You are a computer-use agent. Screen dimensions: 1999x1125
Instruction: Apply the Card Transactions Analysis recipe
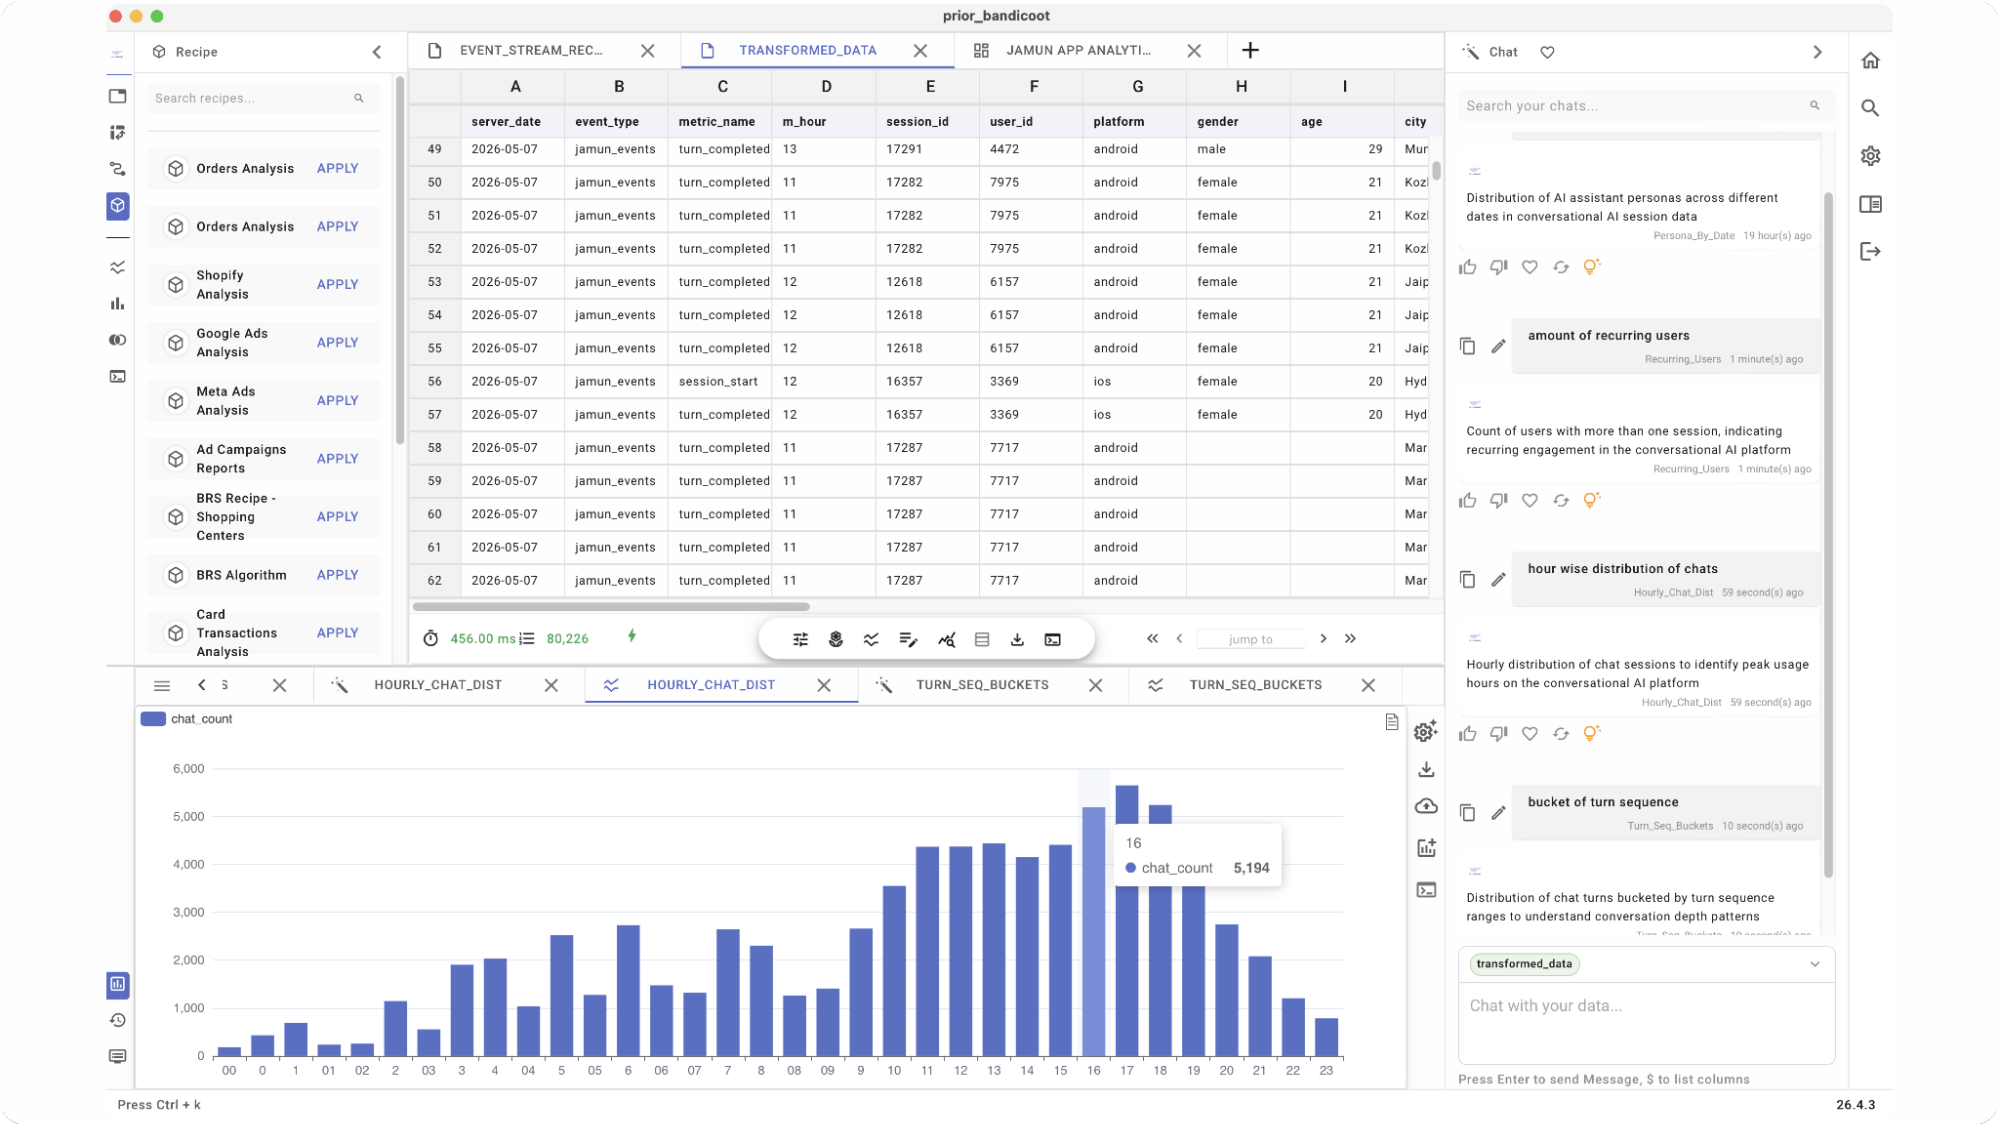pos(337,633)
